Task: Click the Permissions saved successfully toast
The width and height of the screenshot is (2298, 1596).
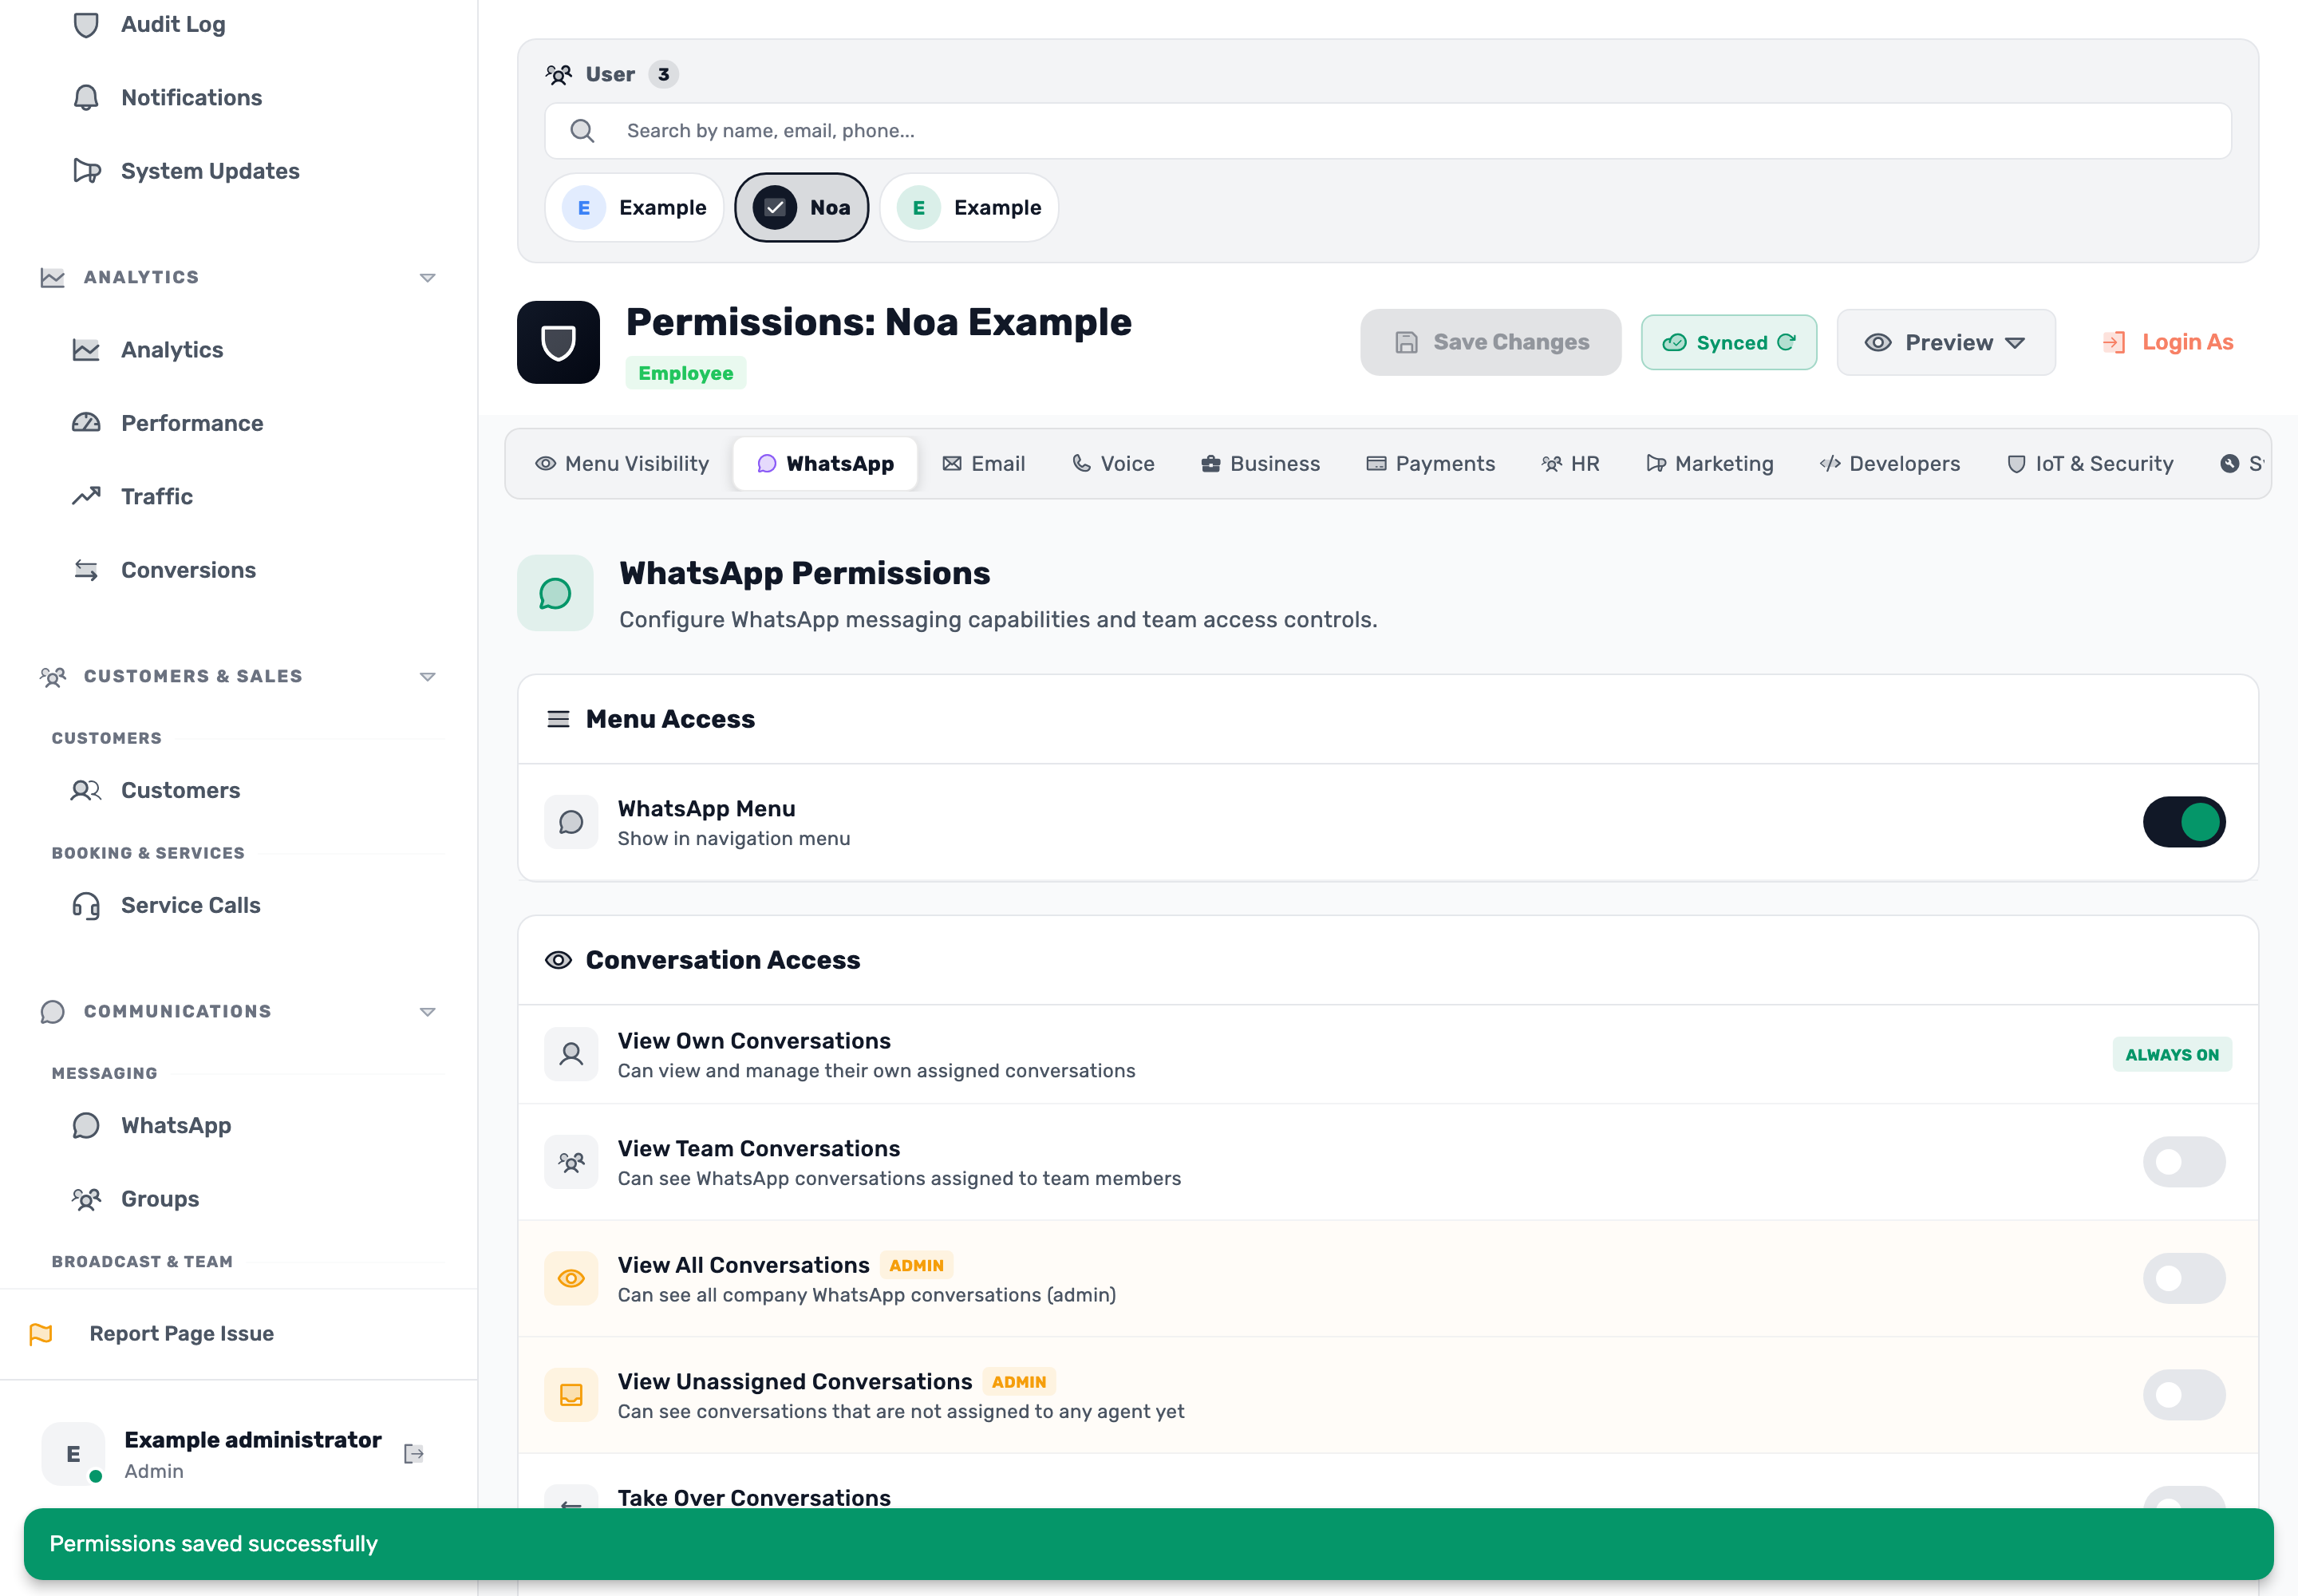Action: (x=1148, y=1543)
